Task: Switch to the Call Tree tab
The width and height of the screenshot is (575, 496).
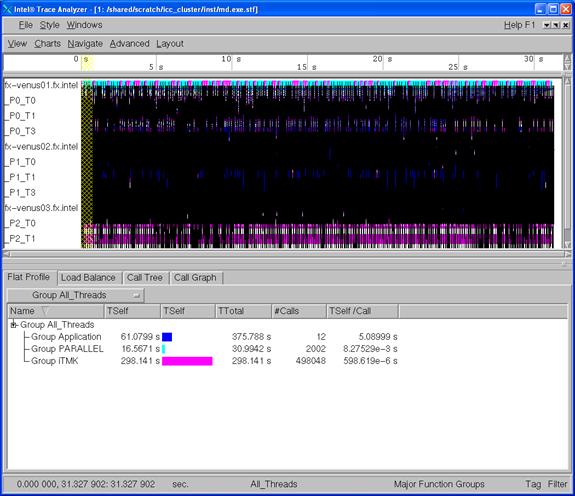Action: tap(145, 278)
